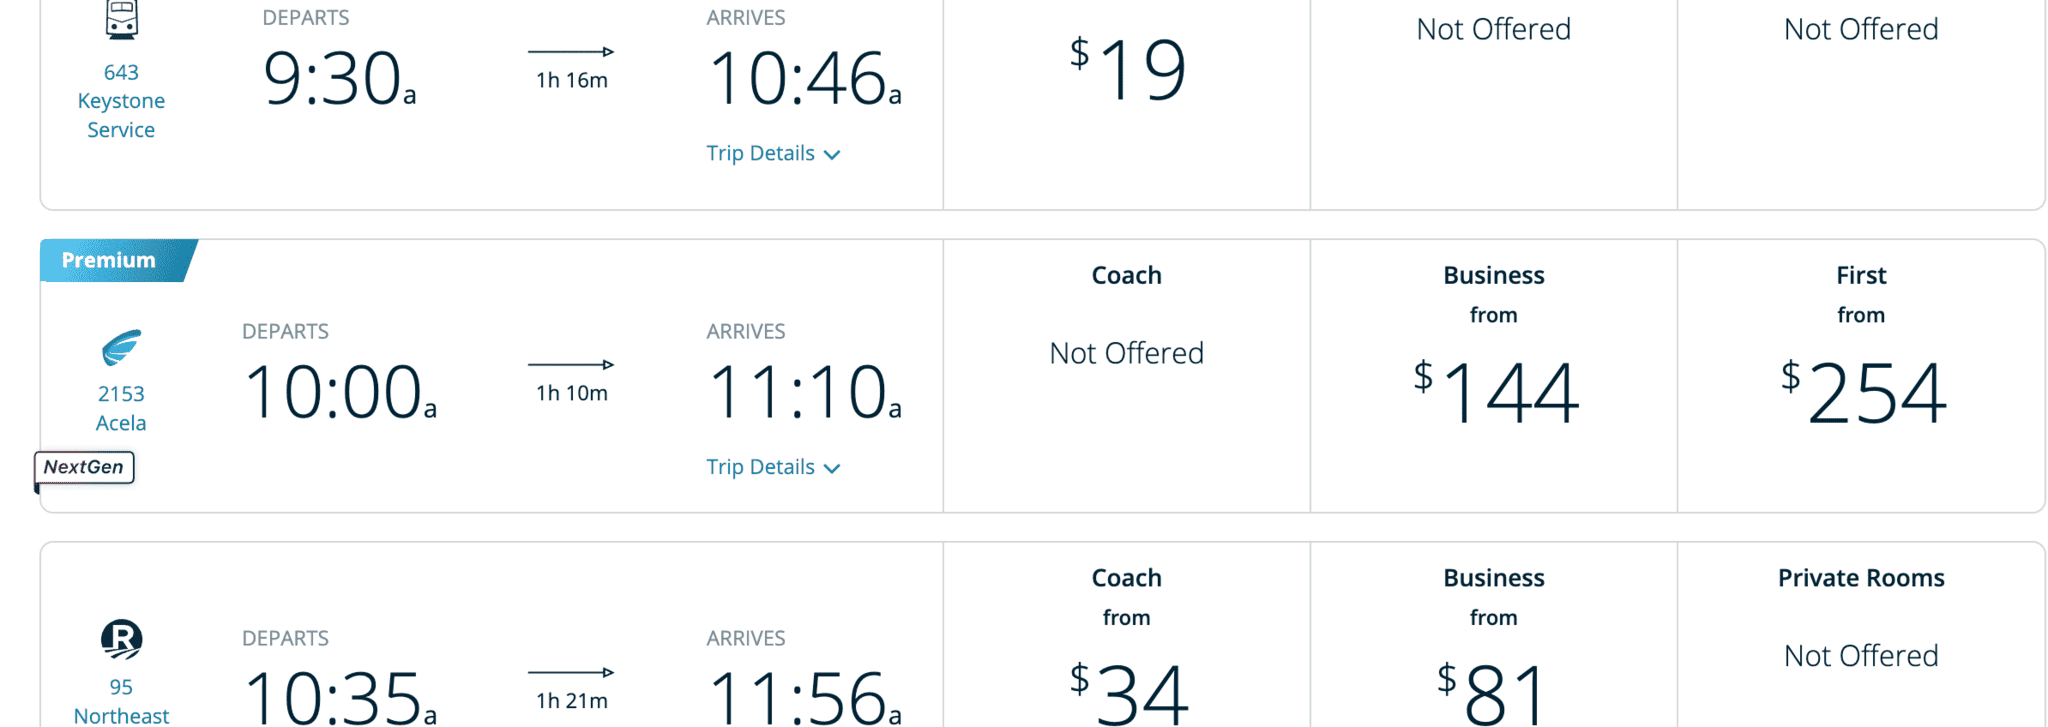Select the $19 Coach fare
Image resolution: width=2048 pixels, height=727 pixels.
coord(1128,68)
